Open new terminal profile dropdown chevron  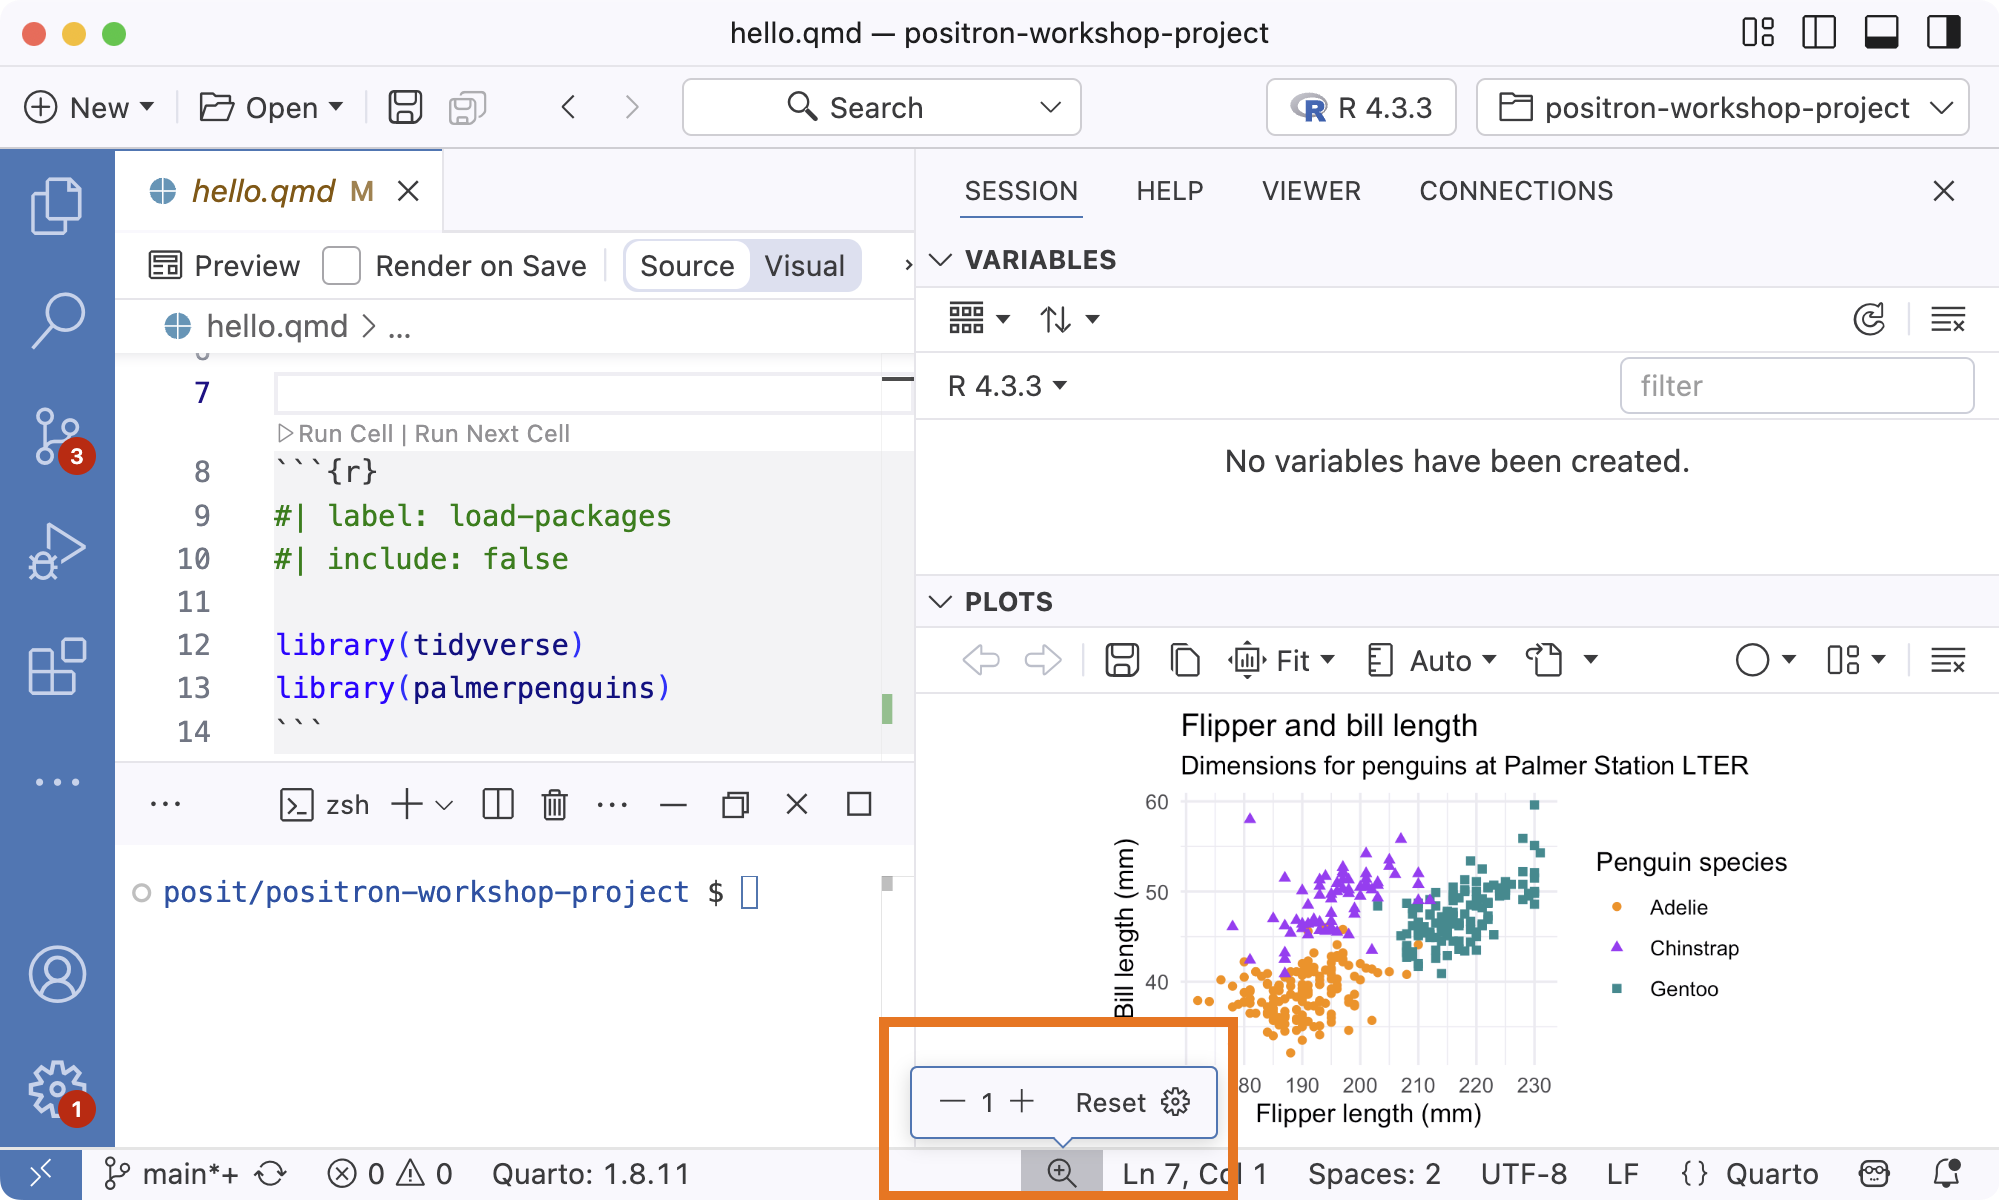pyautogui.click(x=445, y=804)
